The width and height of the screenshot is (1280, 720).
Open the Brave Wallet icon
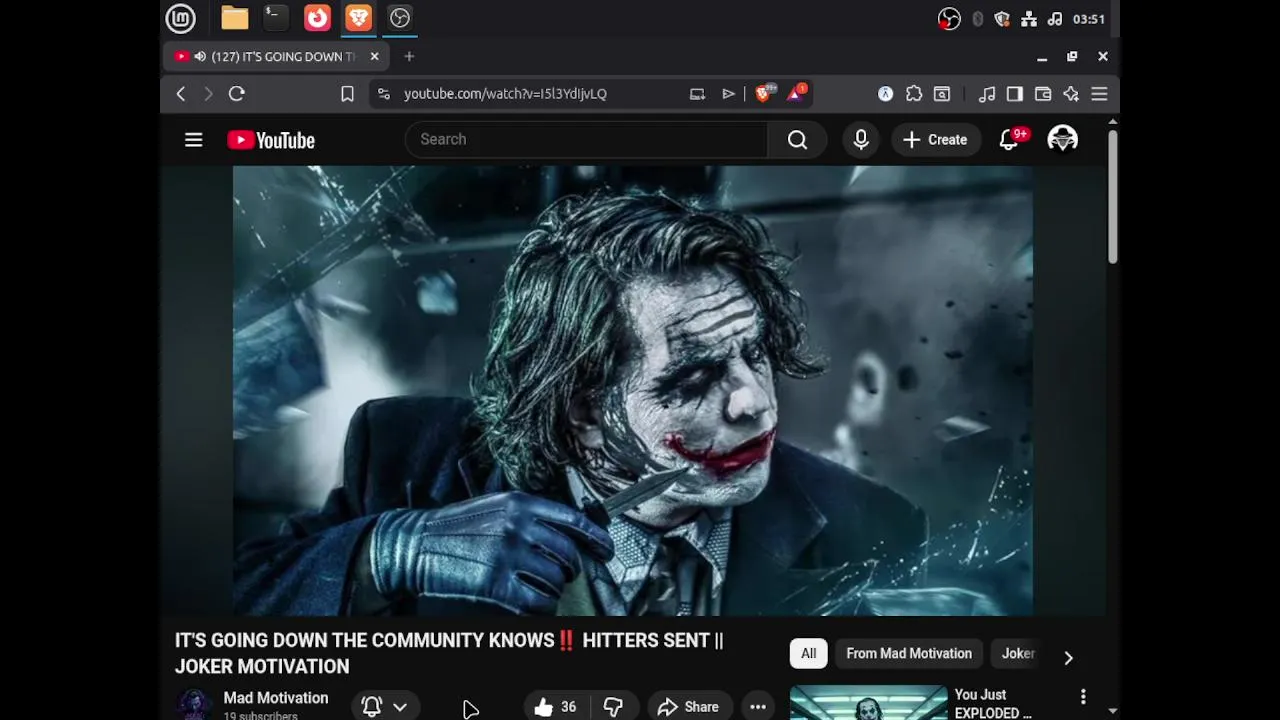1043,94
